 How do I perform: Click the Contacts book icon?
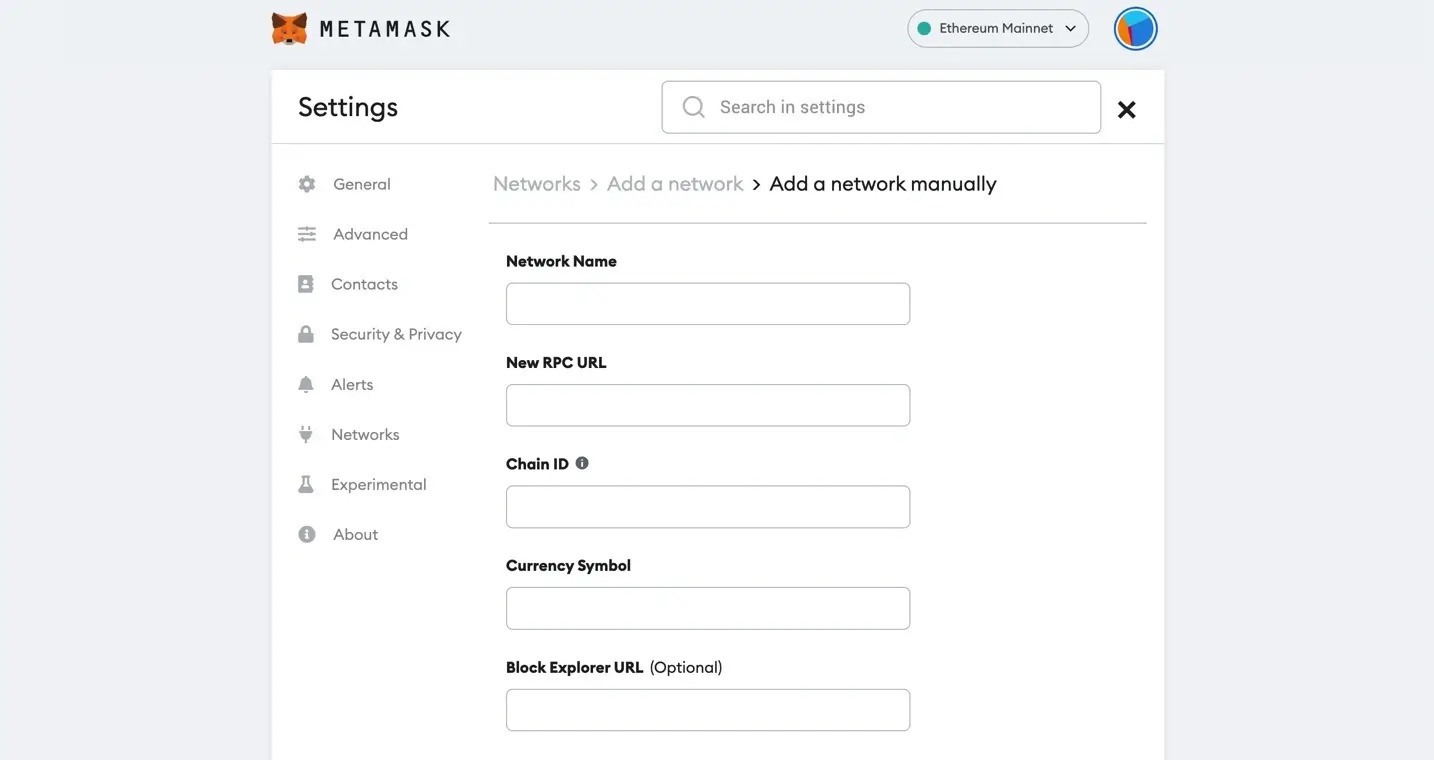pos(306,284)
